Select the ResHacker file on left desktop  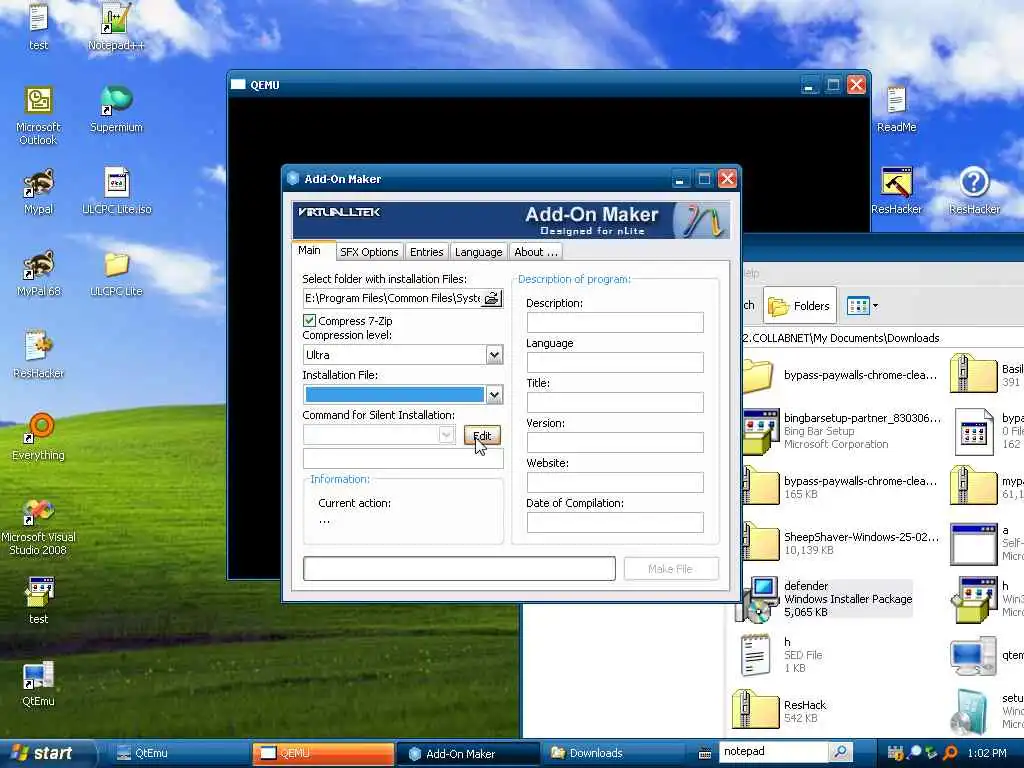(39, 355)
